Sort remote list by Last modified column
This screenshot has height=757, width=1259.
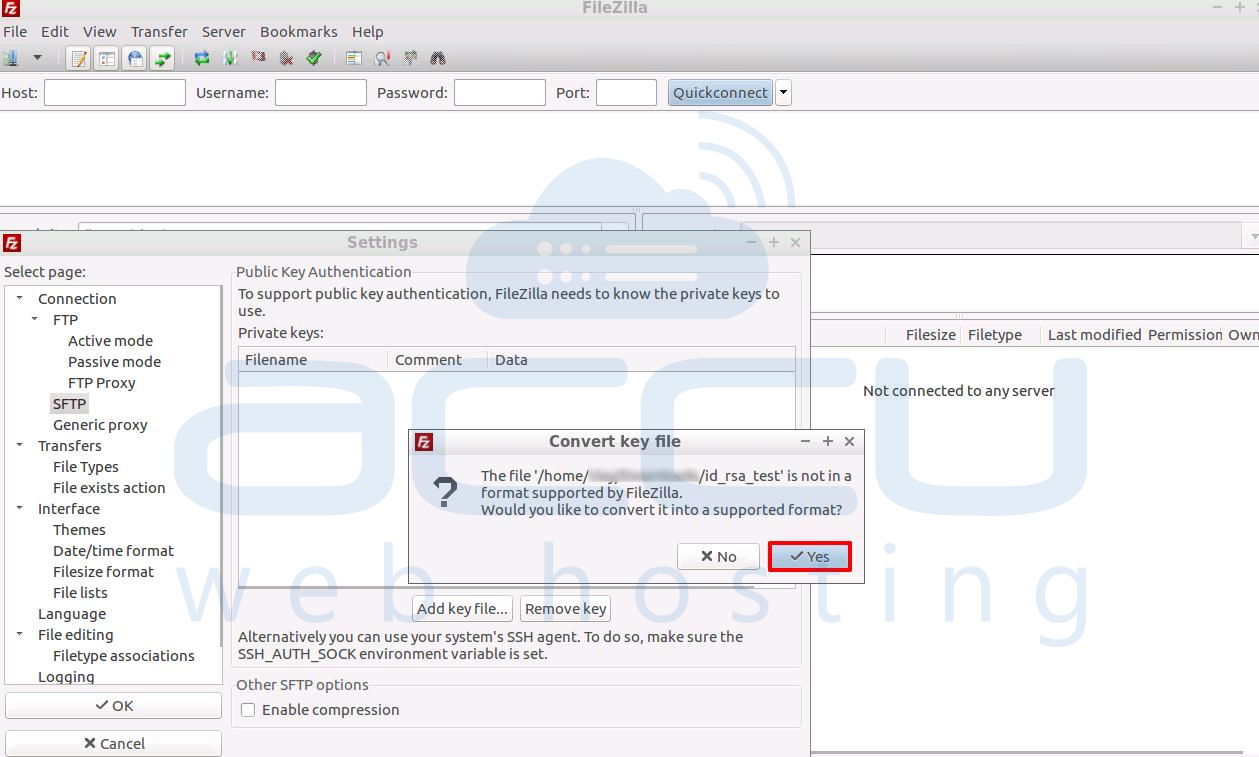click(x=1094, y=335)
